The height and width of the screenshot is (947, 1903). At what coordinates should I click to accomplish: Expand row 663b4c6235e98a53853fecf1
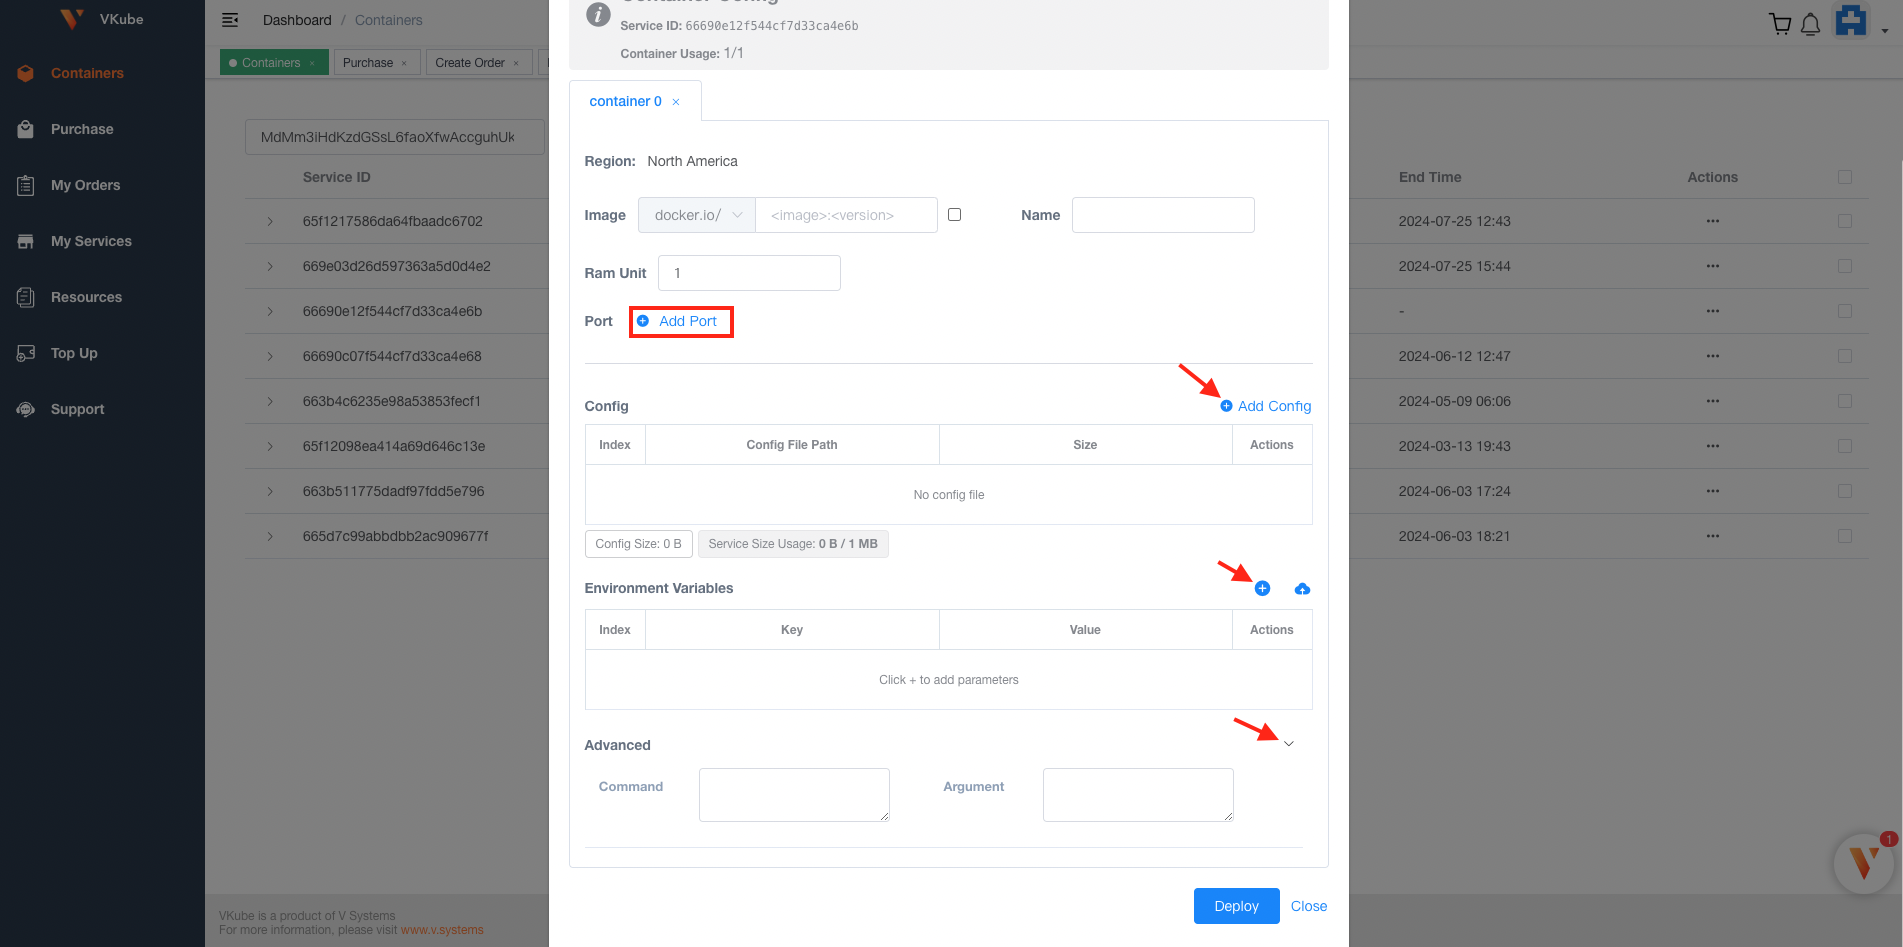point(270,401)
